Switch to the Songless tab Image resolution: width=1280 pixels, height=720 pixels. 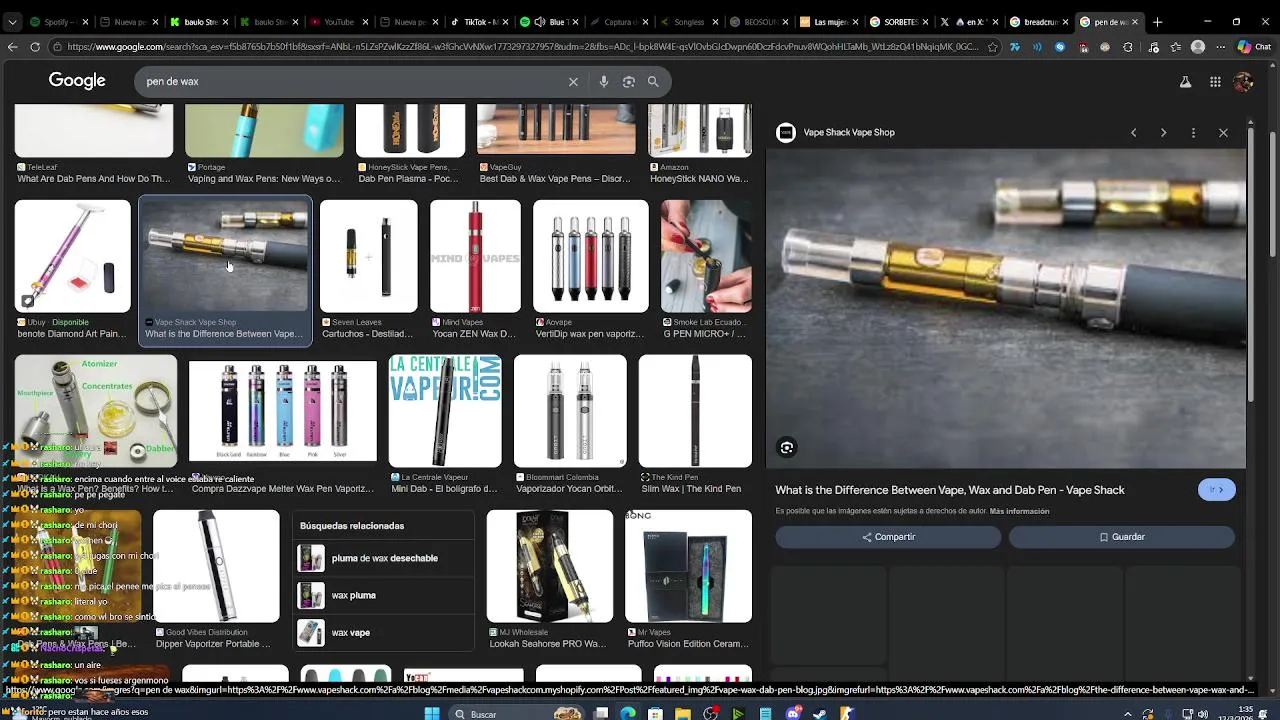(689, 22)
